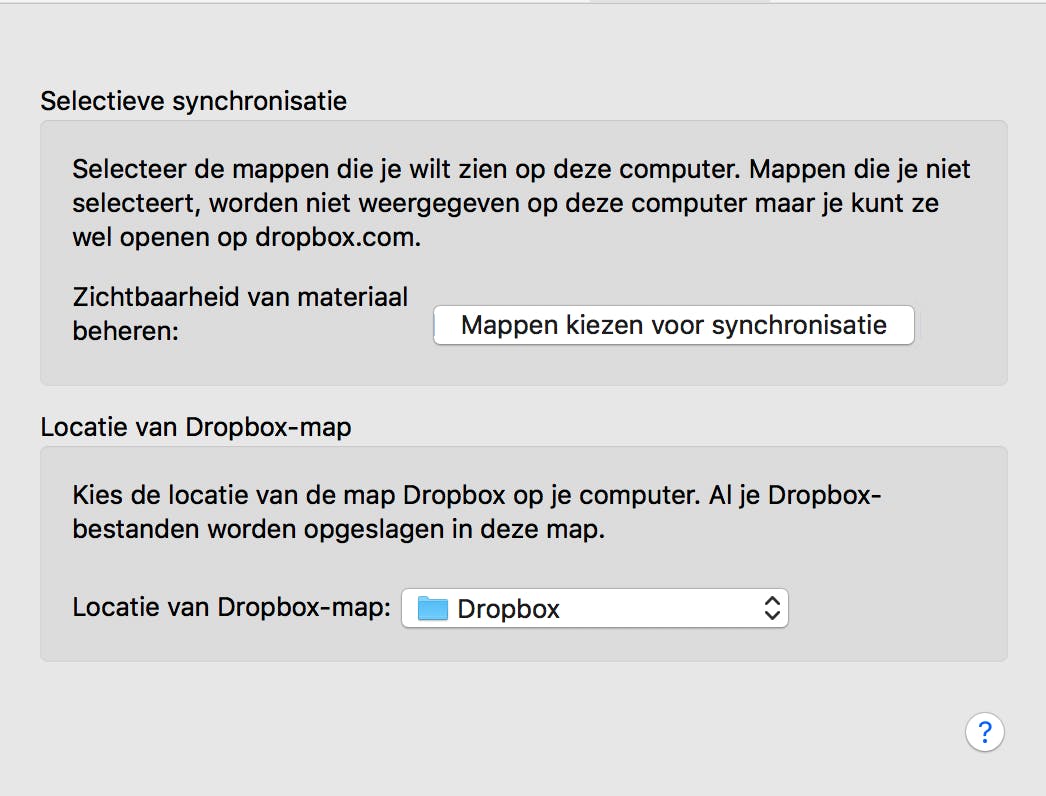Click the "Locatie van Dropbox-map" section heading
The width and height of the screenshot is (1046, 796).
coord(196,427)
